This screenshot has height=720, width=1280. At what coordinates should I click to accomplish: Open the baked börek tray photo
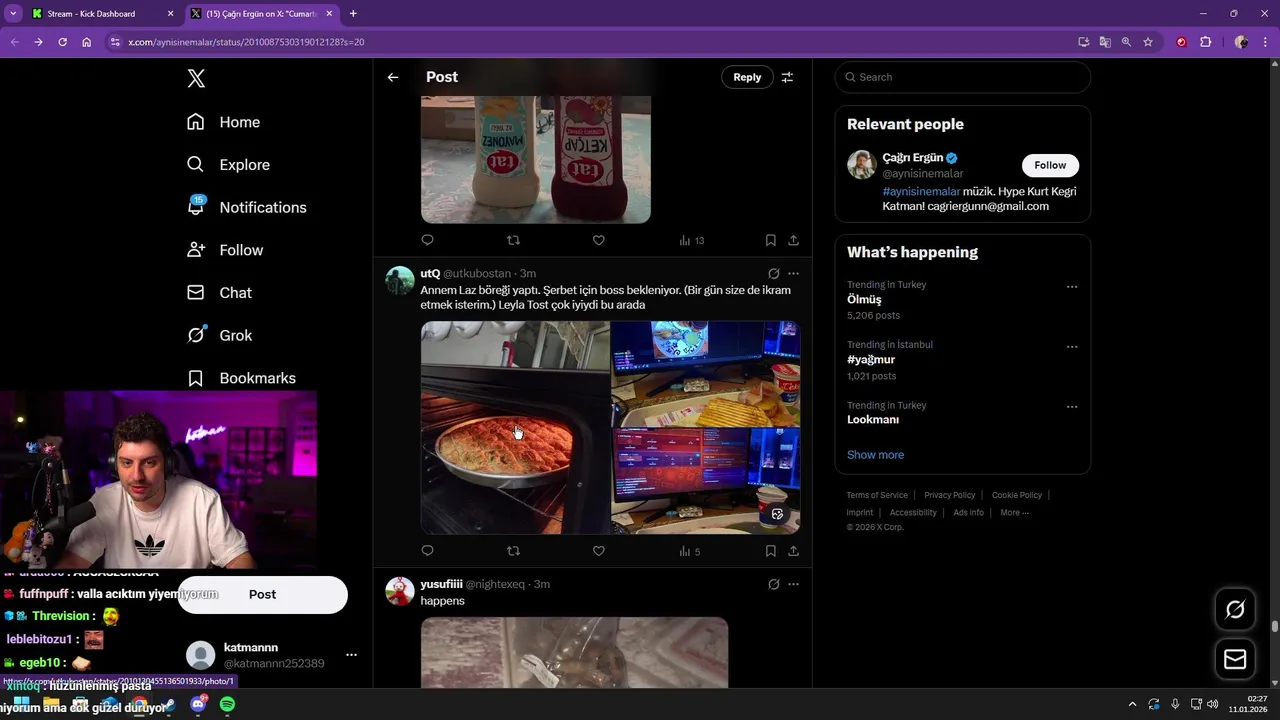(x=515, y=428)
